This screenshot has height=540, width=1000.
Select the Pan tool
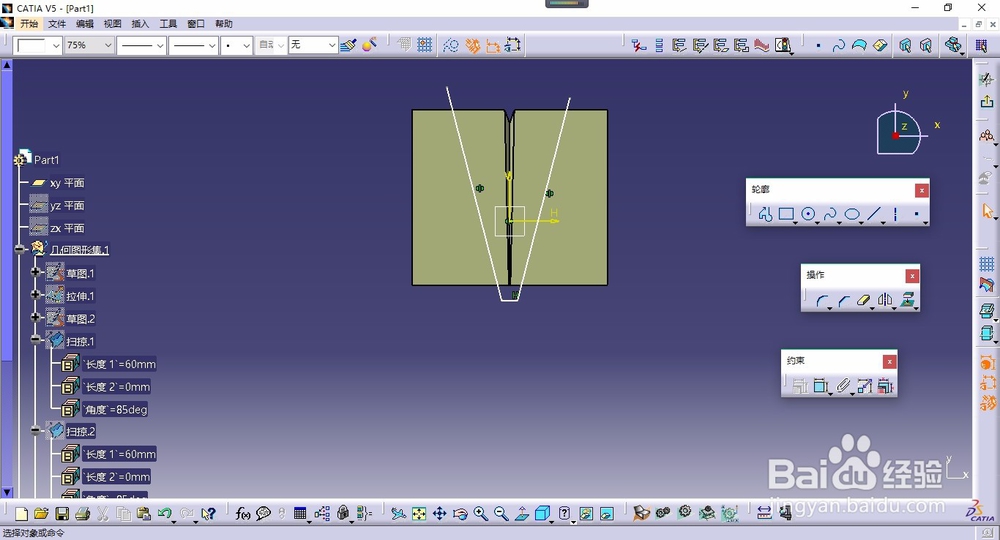tap(439, 513)
